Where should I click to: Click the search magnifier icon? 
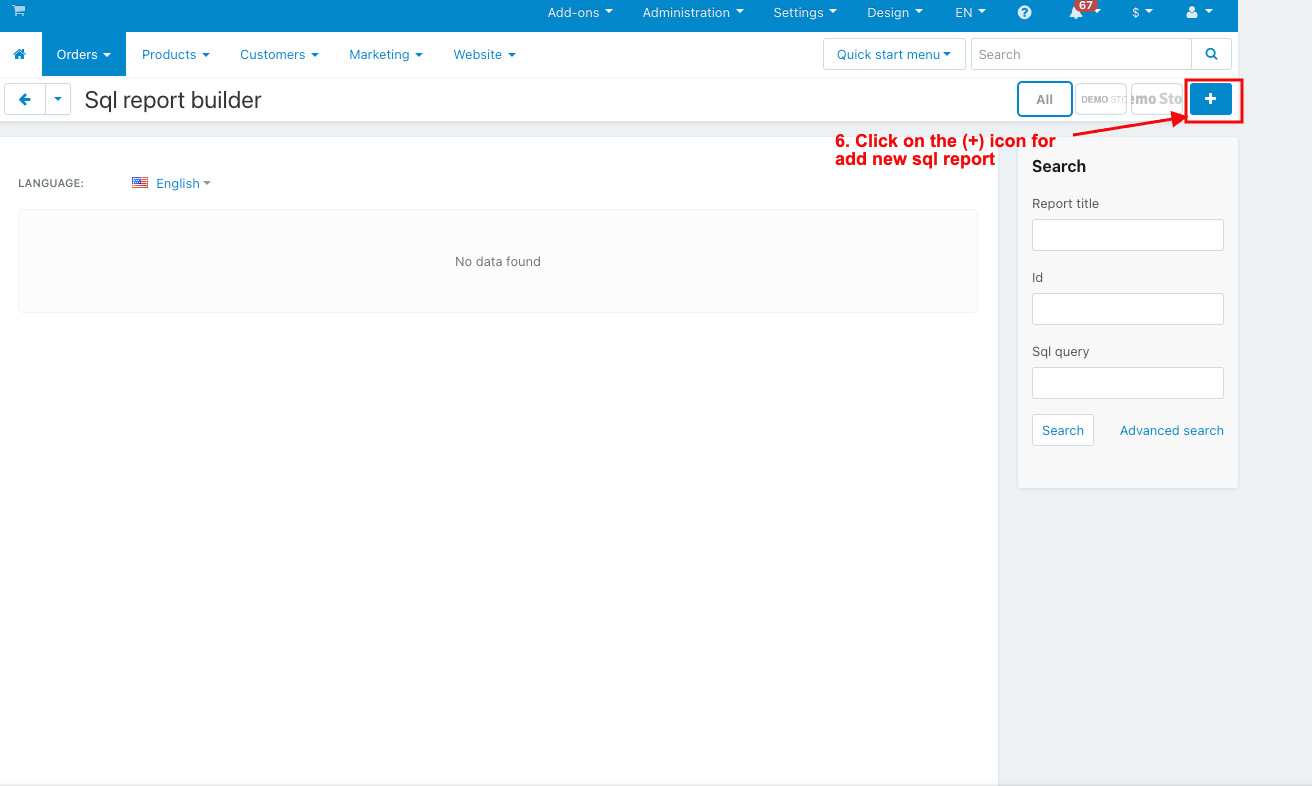tap(1211, 54)
